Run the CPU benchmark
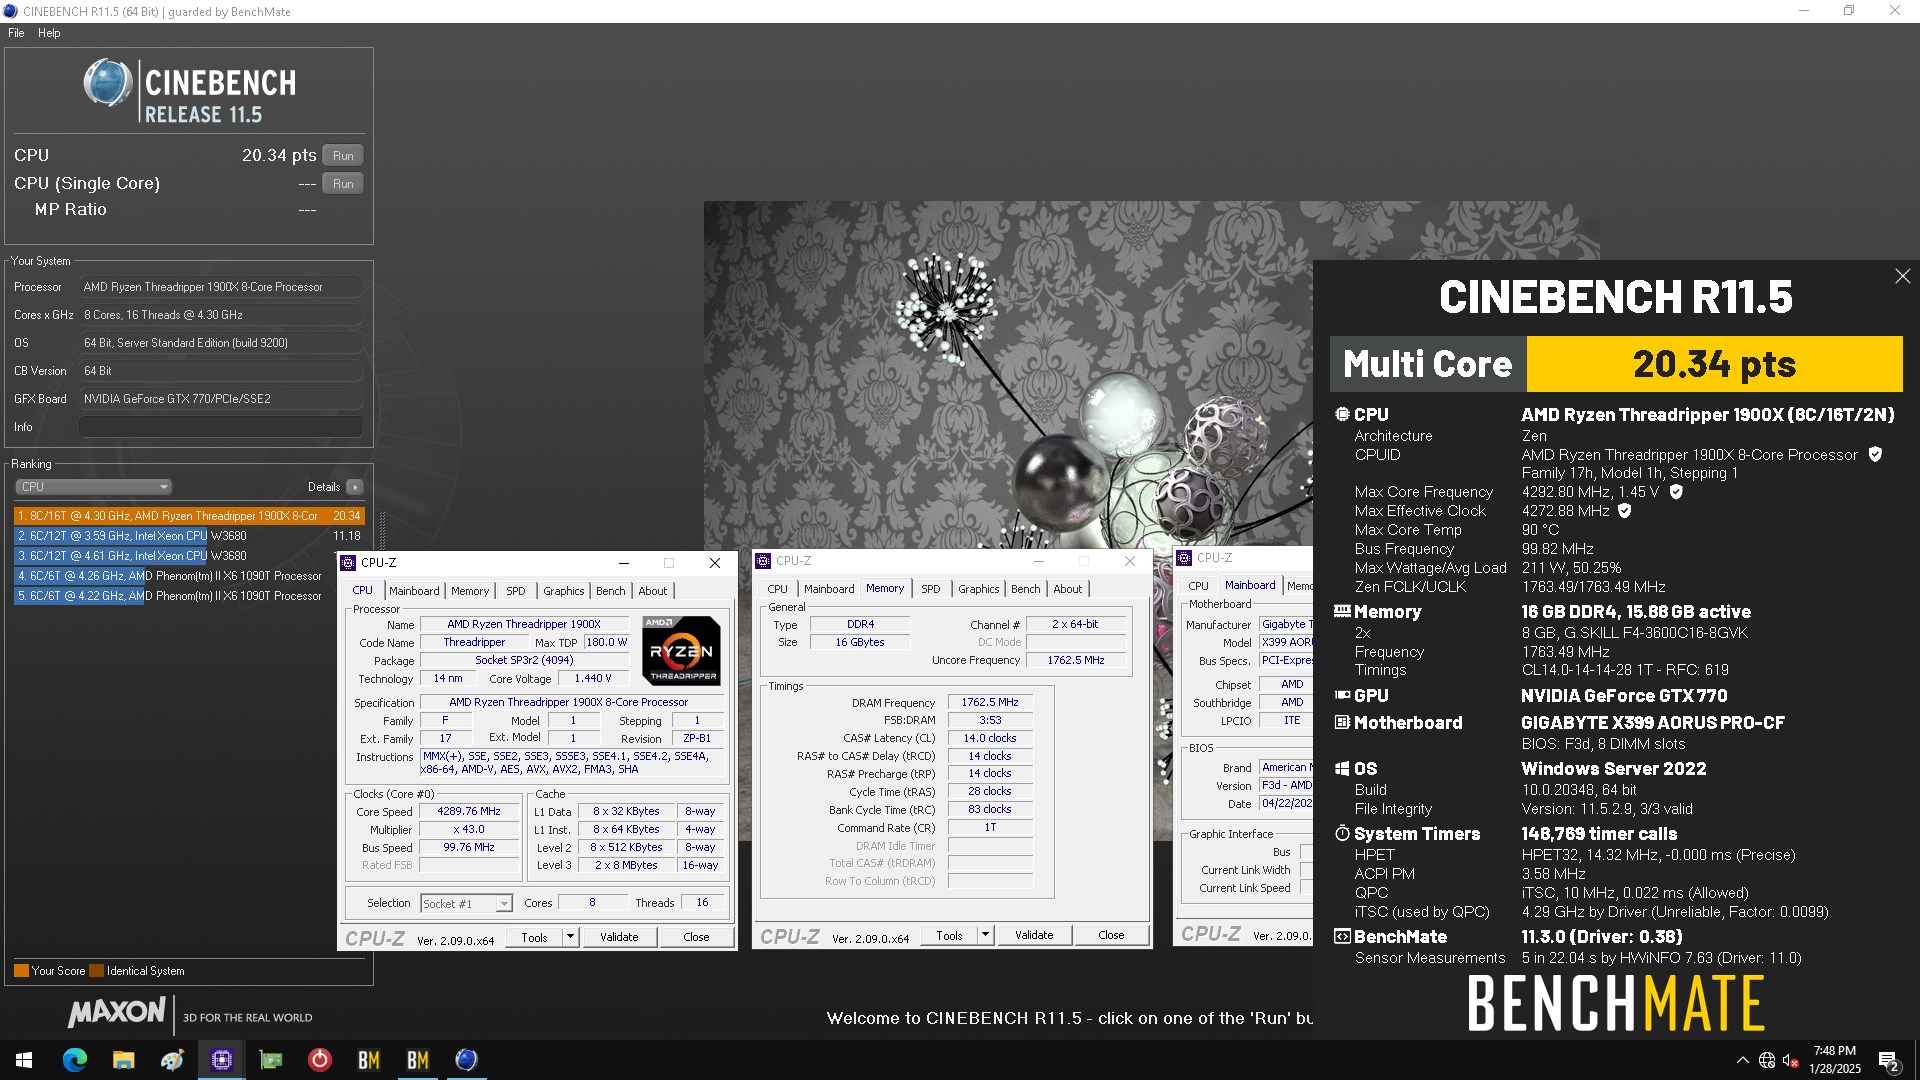This screenshot has height=1080, width=1920. pyautogui.click(x=343, y=156)
